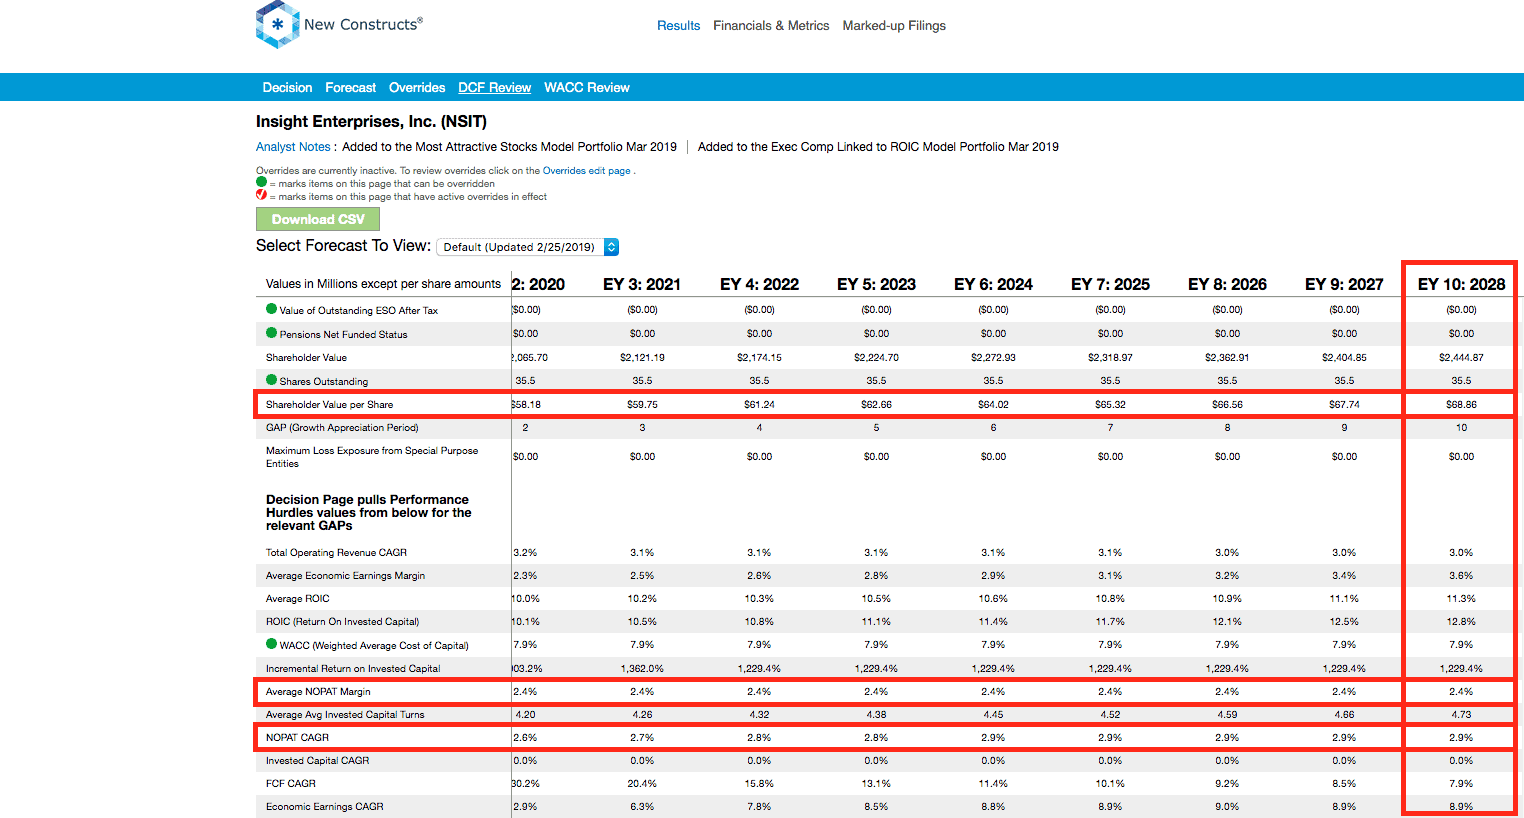Follow the Overrides edit page link
This screenshot has height=818, width=1524.
click(x=586, y=171)
